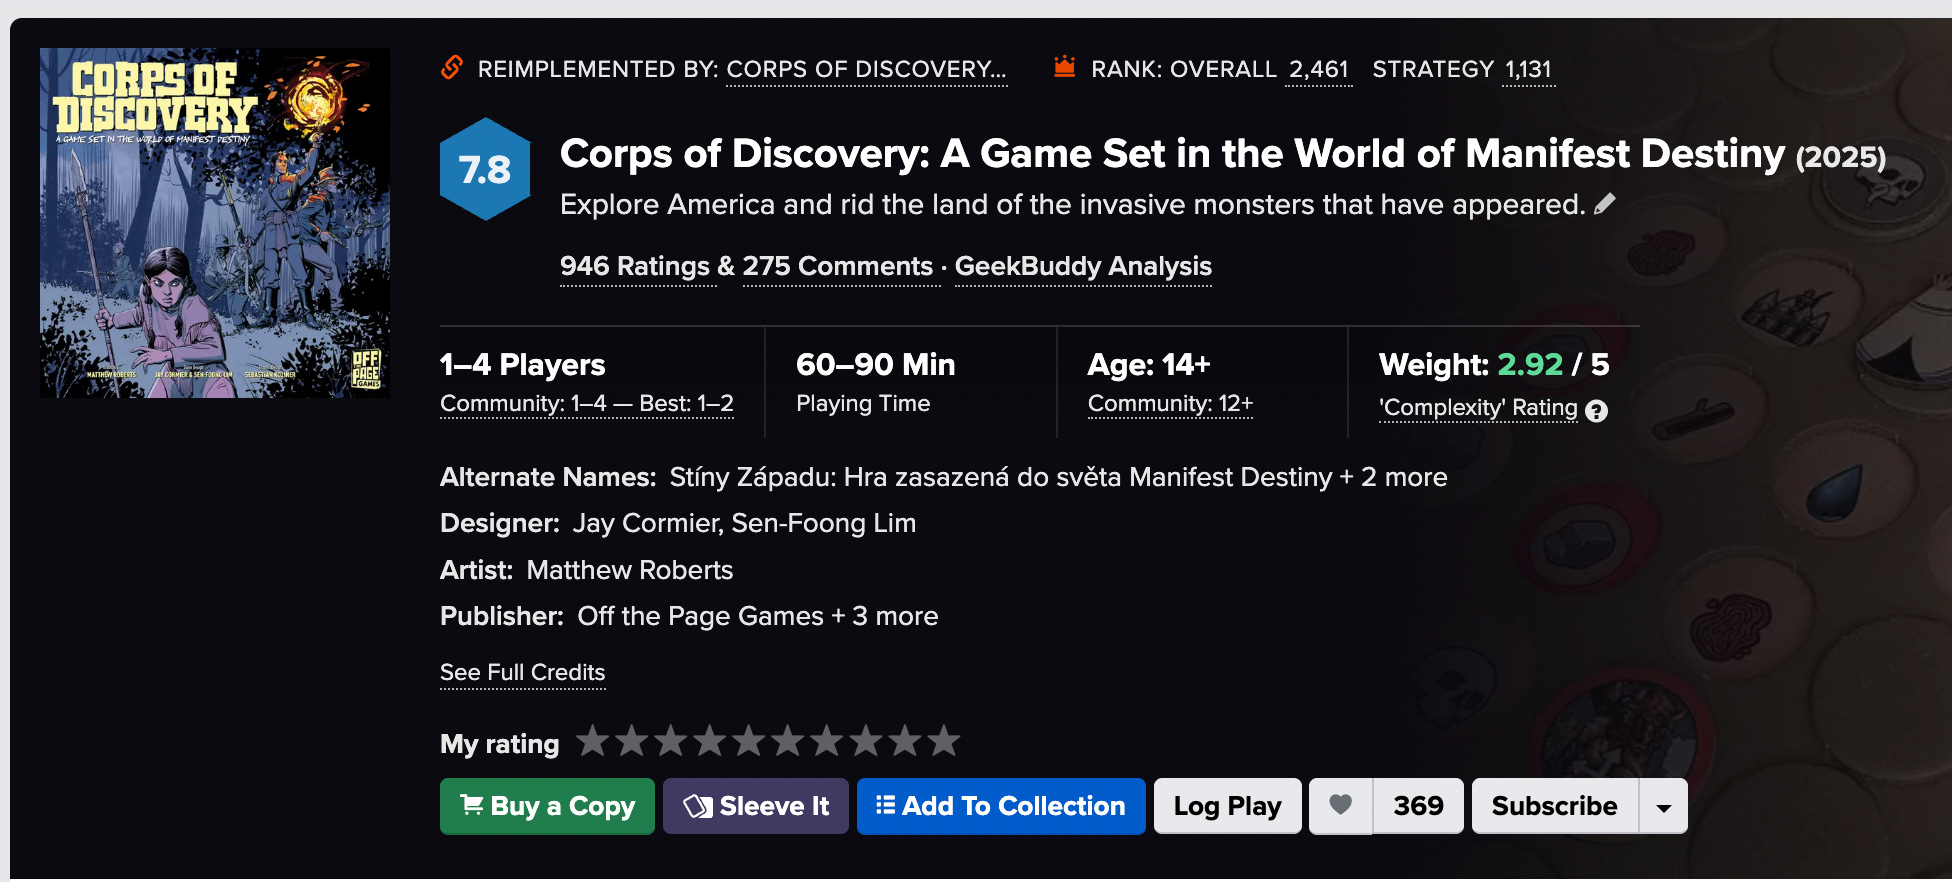Image resolution: width=1952 pixels, height=882 pixels.
Task: Open overall rank 2,461 link
Action: click(1319, 69)
